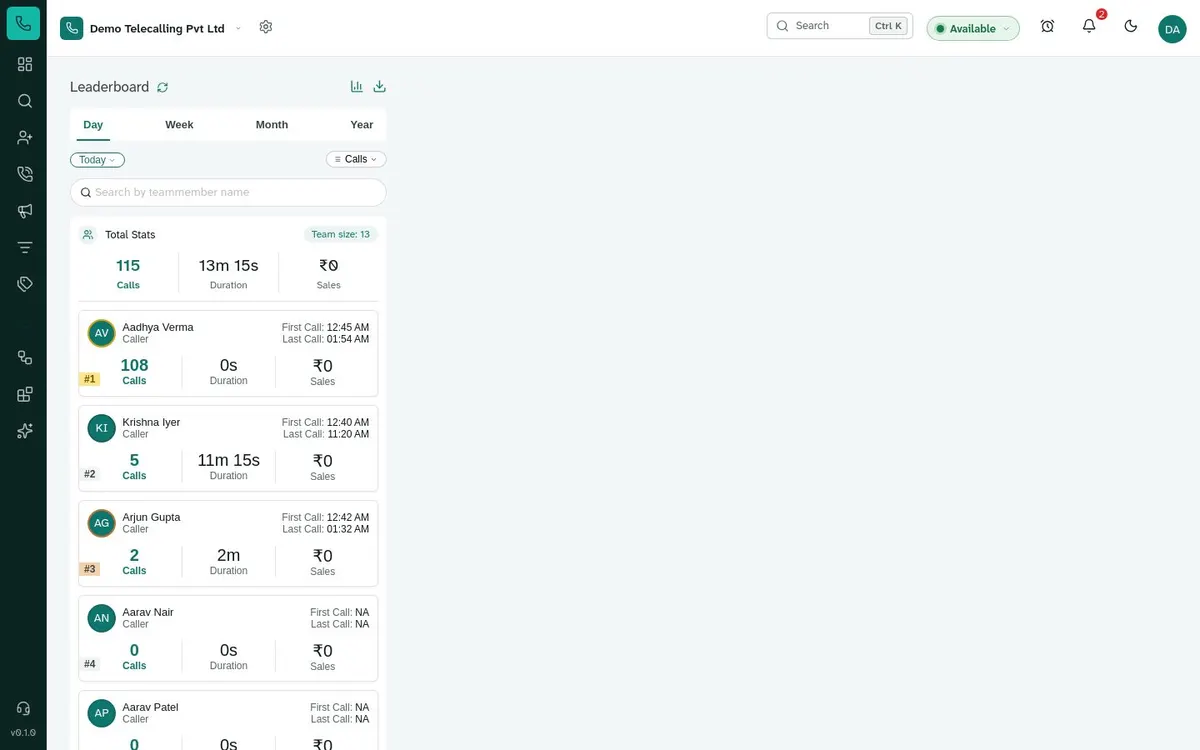
Task: Open the bar chart view icon
Action: point(357,87)
